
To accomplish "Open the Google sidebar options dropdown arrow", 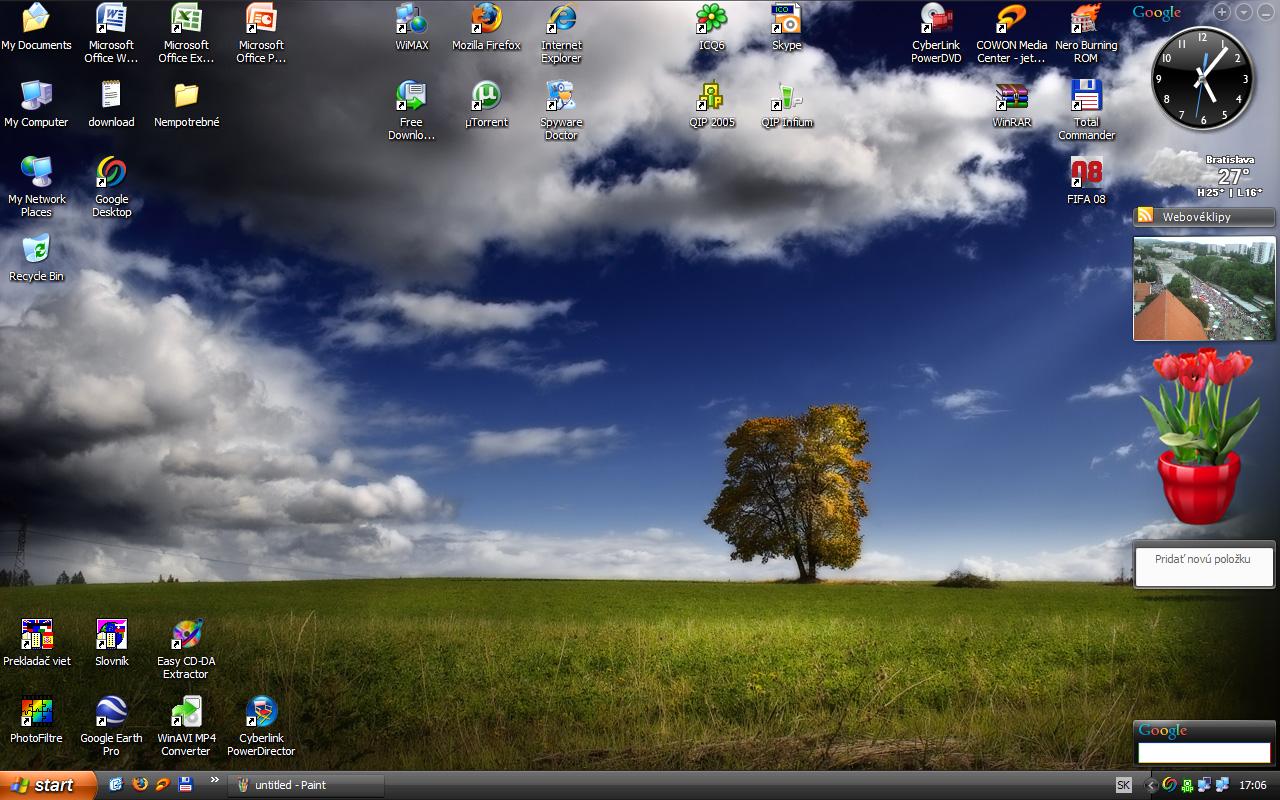I will (1244, 12).
